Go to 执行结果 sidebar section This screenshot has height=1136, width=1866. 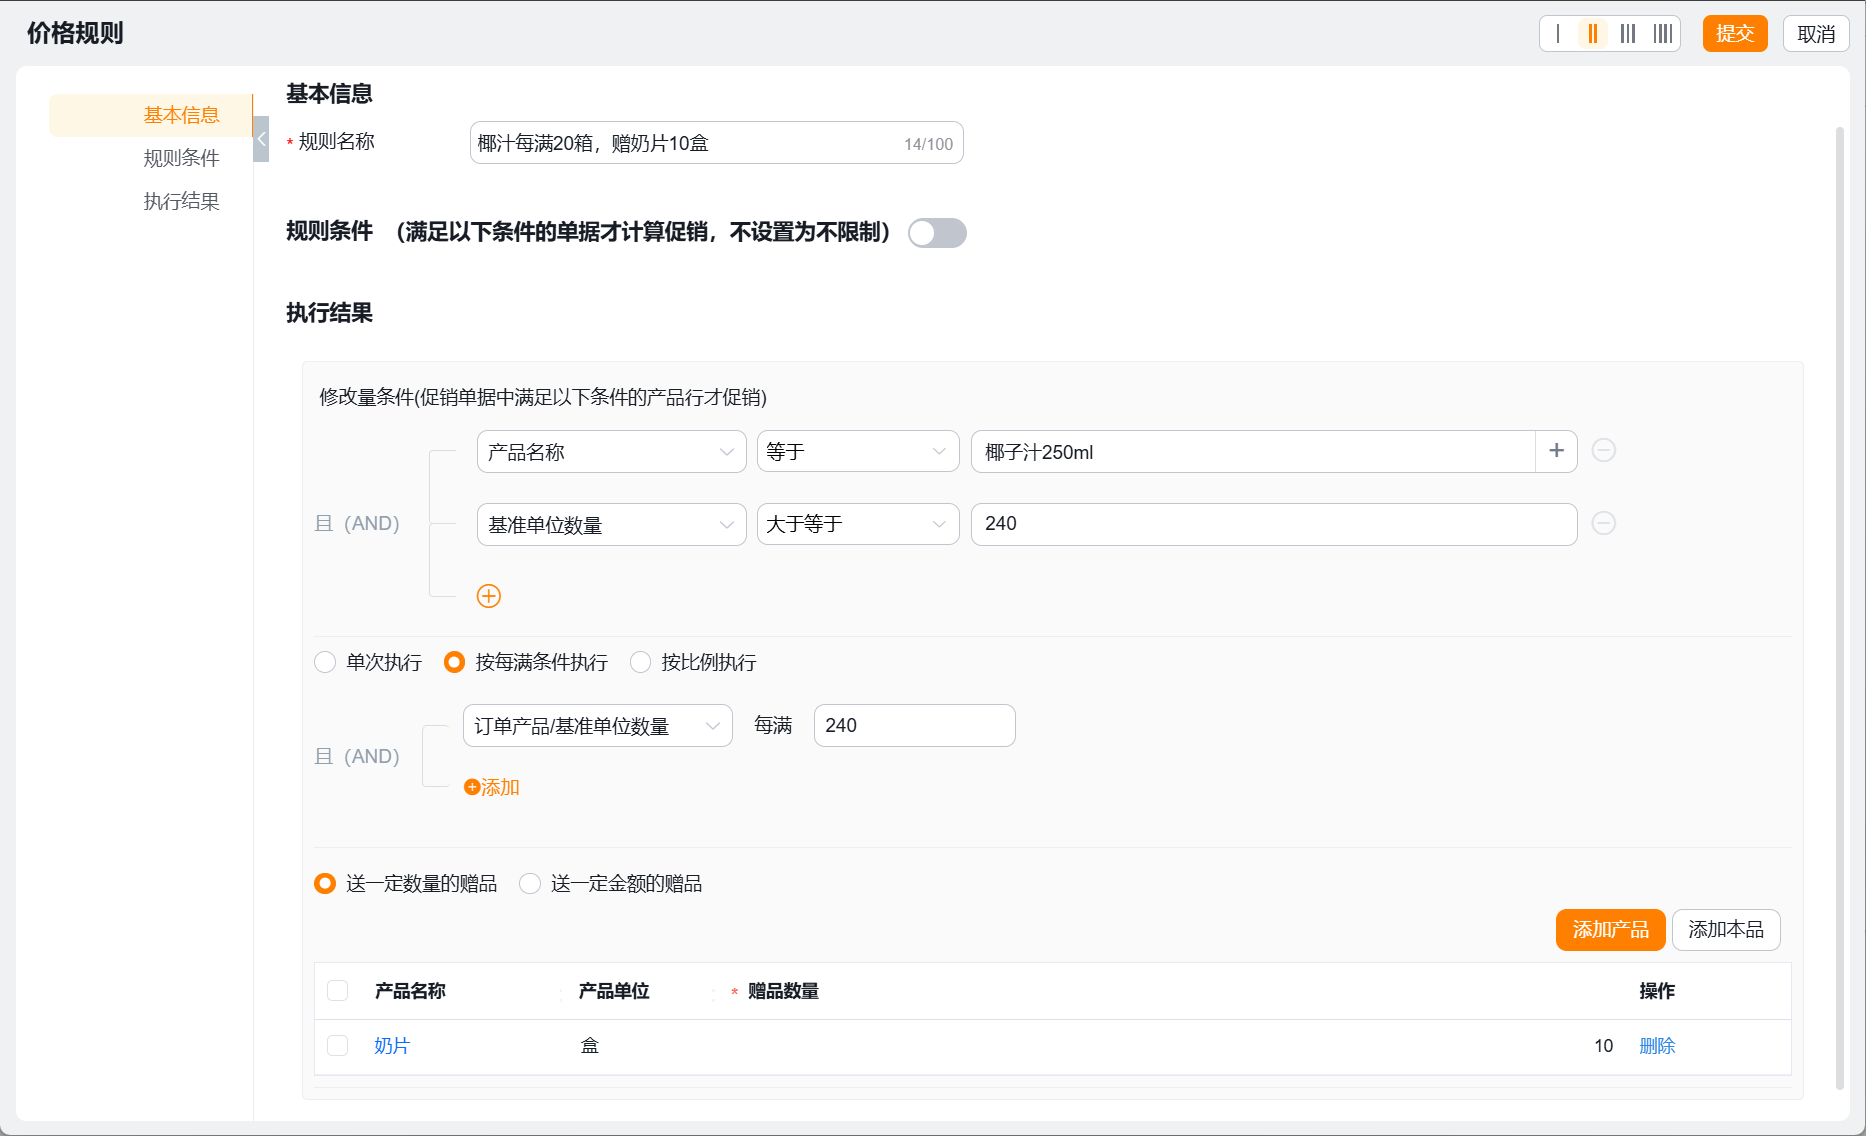181,201
